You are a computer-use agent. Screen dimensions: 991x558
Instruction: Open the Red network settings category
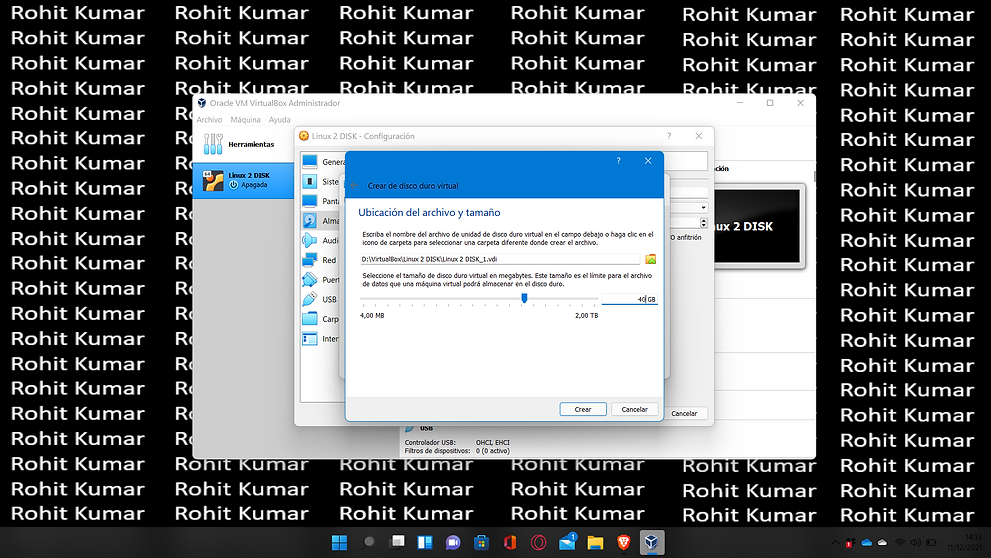point(323,260)
